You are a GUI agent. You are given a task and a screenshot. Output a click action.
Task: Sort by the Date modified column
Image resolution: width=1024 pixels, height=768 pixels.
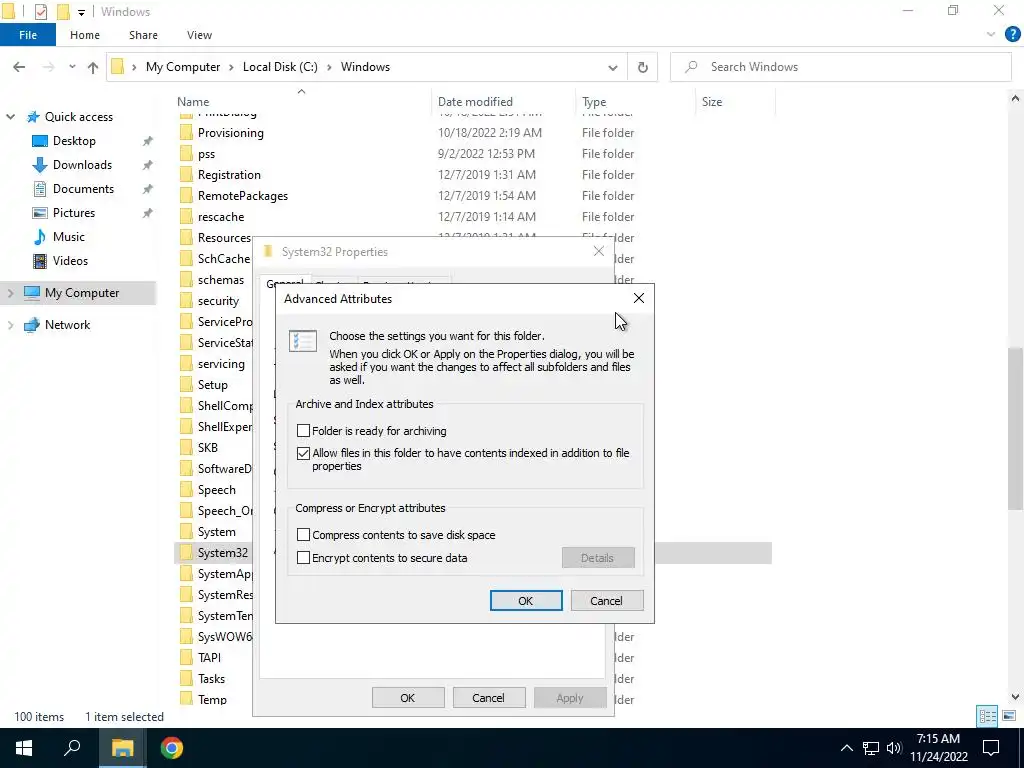click(475, 102)
